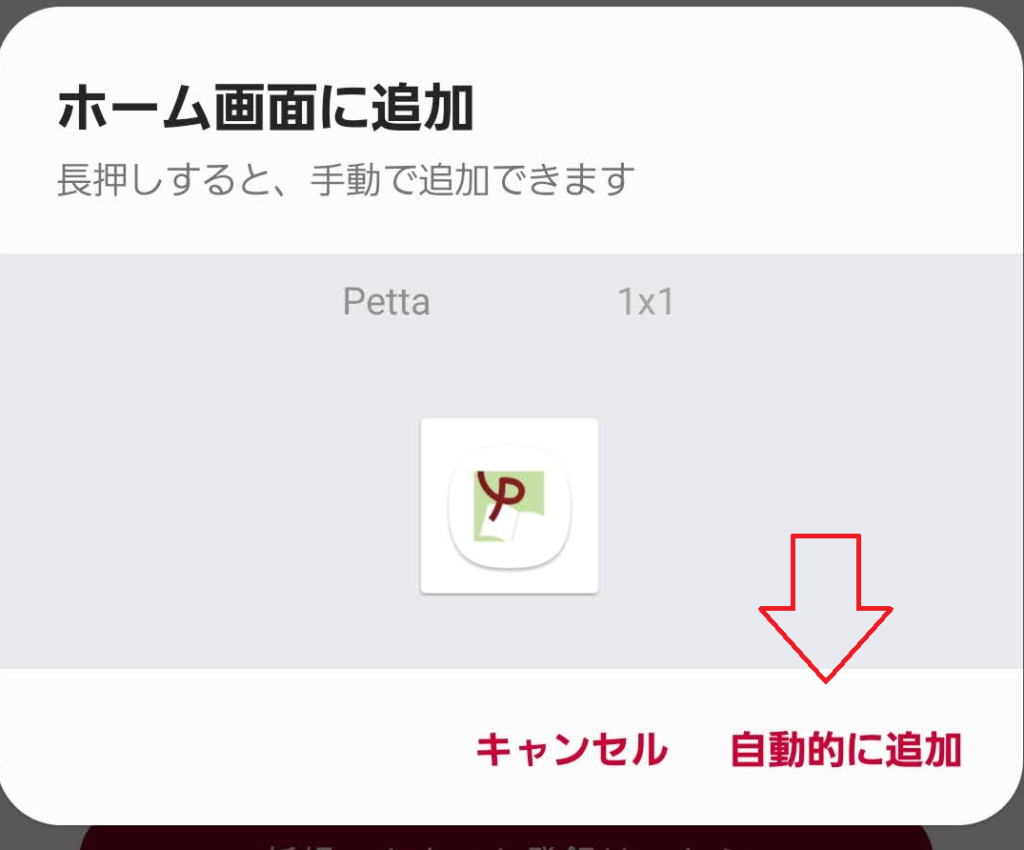Viewport: 1024px width, 850px height.
Task: Tap the 長押しすると、手動で追加できます hint text
Action: coord(346,180)
